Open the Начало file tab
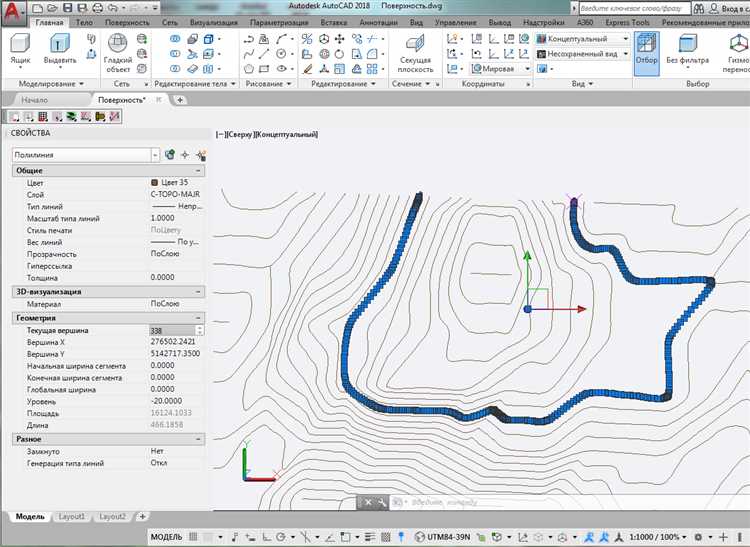 [x=34, y=100]
